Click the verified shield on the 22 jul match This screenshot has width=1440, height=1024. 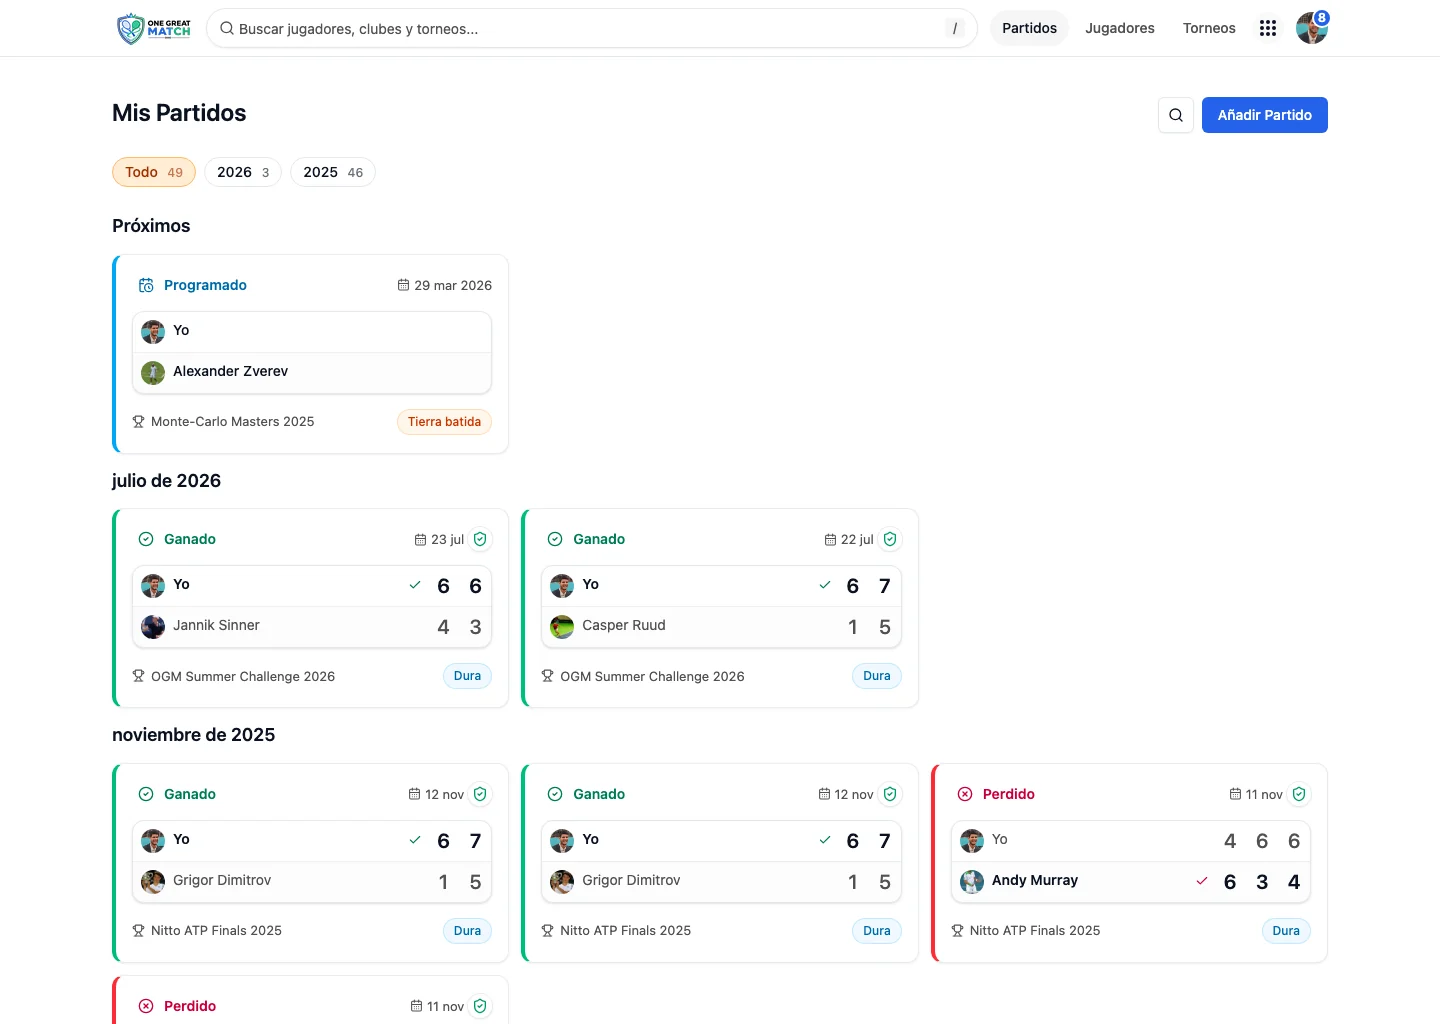(x=890, y=539)
